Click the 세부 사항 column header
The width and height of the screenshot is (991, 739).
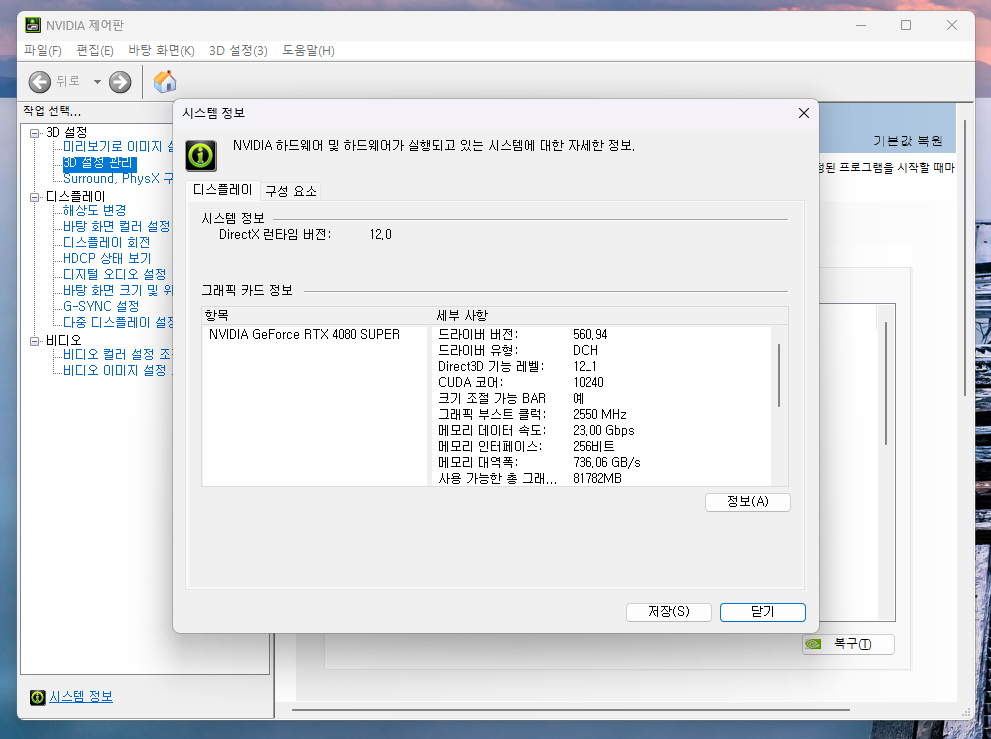click(x=611, y=315)
